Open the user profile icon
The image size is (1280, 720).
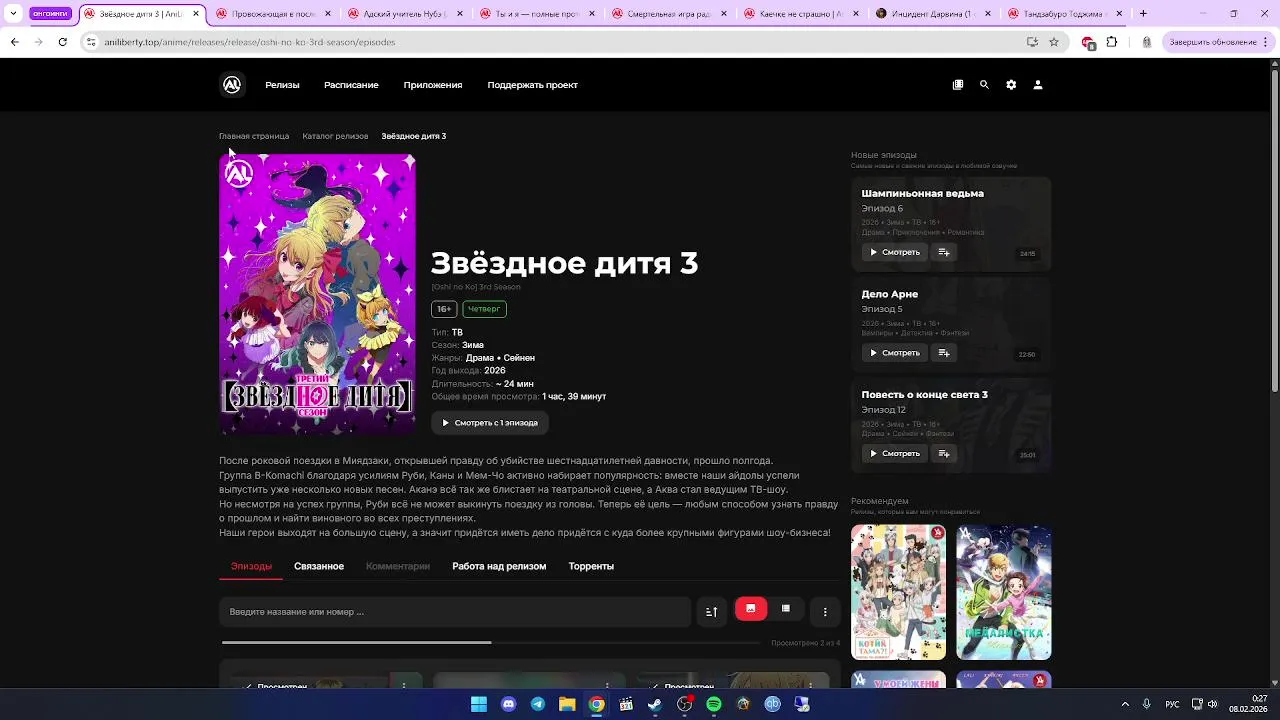pos(1038,85)
